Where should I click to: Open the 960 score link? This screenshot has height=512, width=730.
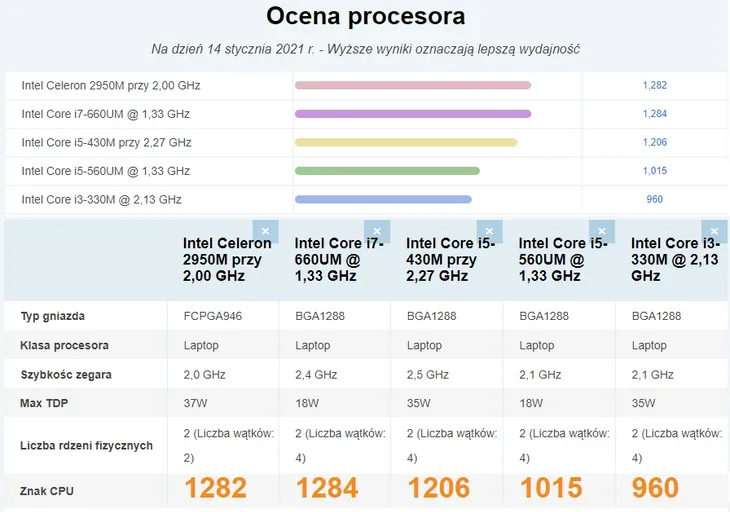click(655, 199)
